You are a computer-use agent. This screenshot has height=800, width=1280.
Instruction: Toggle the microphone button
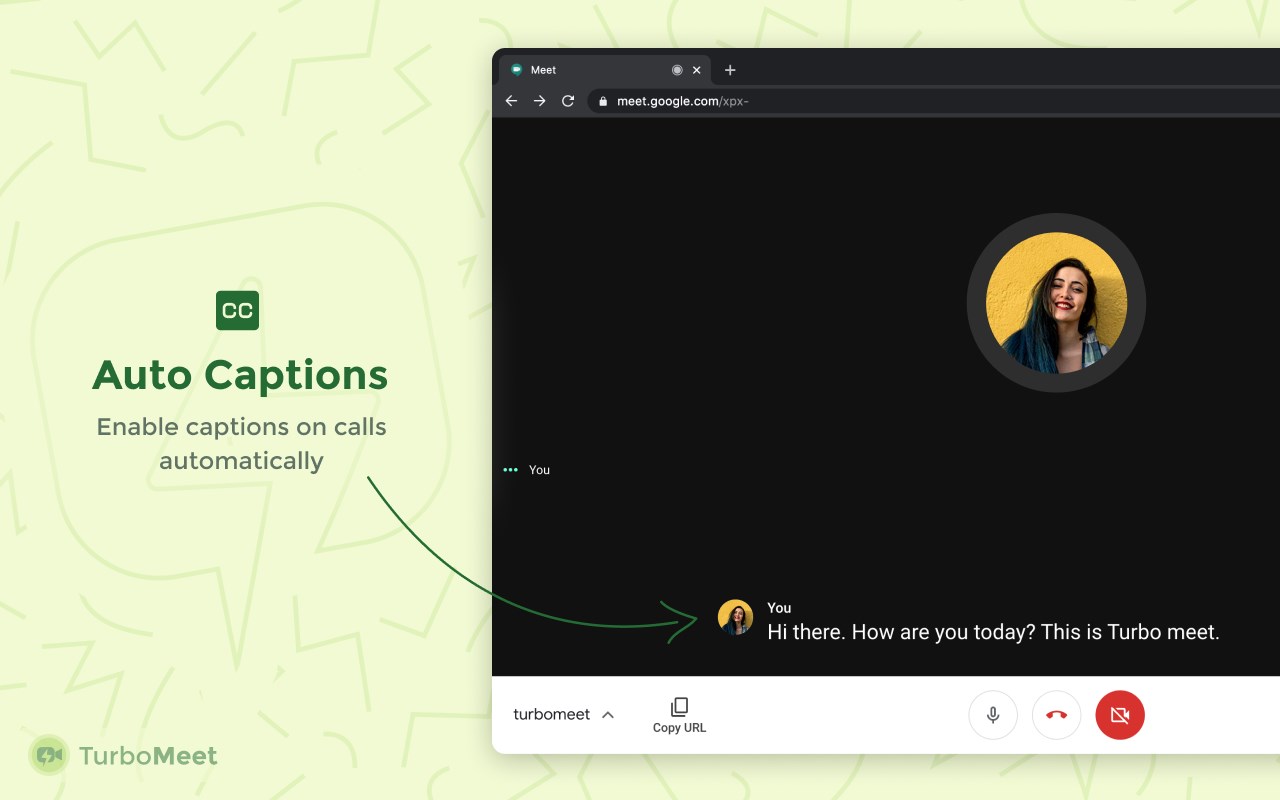pos(993,715)
